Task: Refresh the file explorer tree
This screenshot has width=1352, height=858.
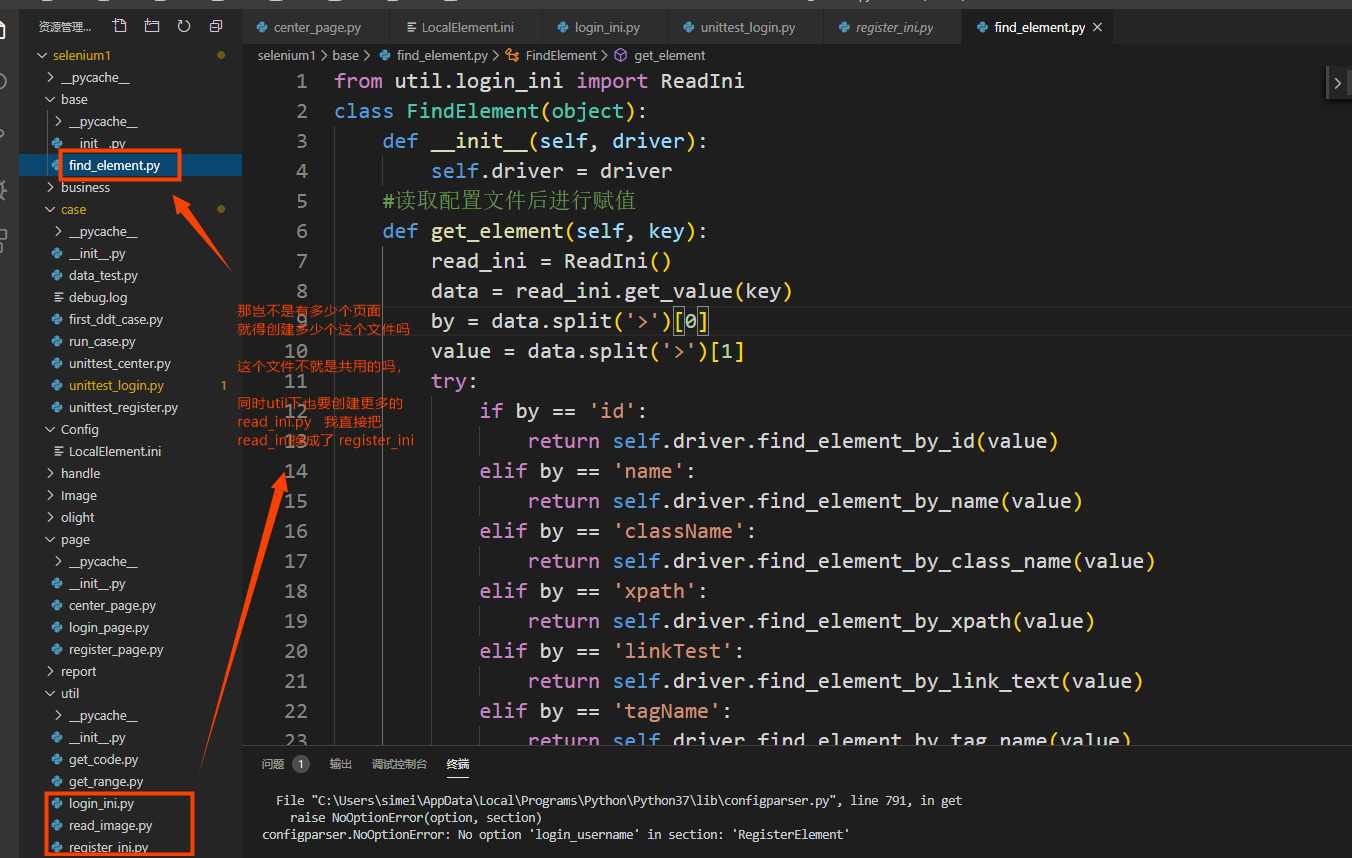Action: point(184,26)
